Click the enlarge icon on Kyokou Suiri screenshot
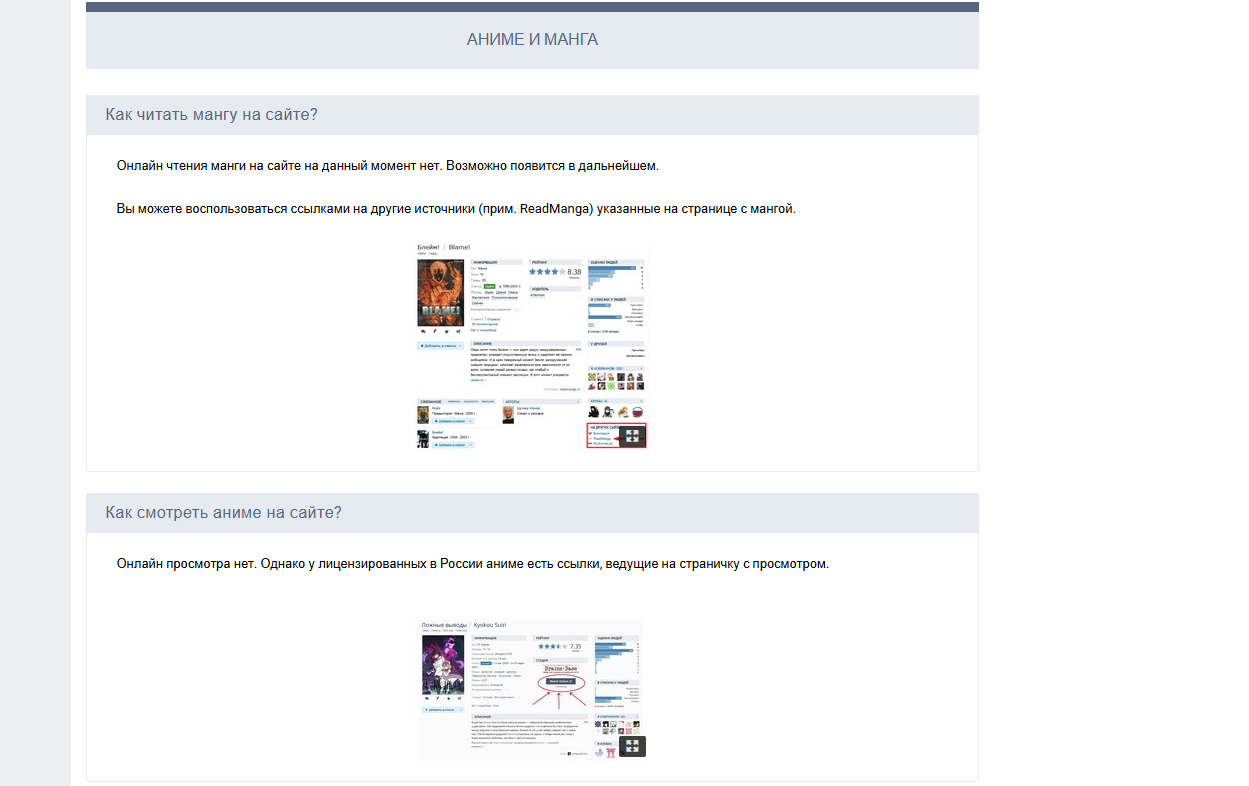The height and width of the screenshot is (786, 1249). point(632,746)
